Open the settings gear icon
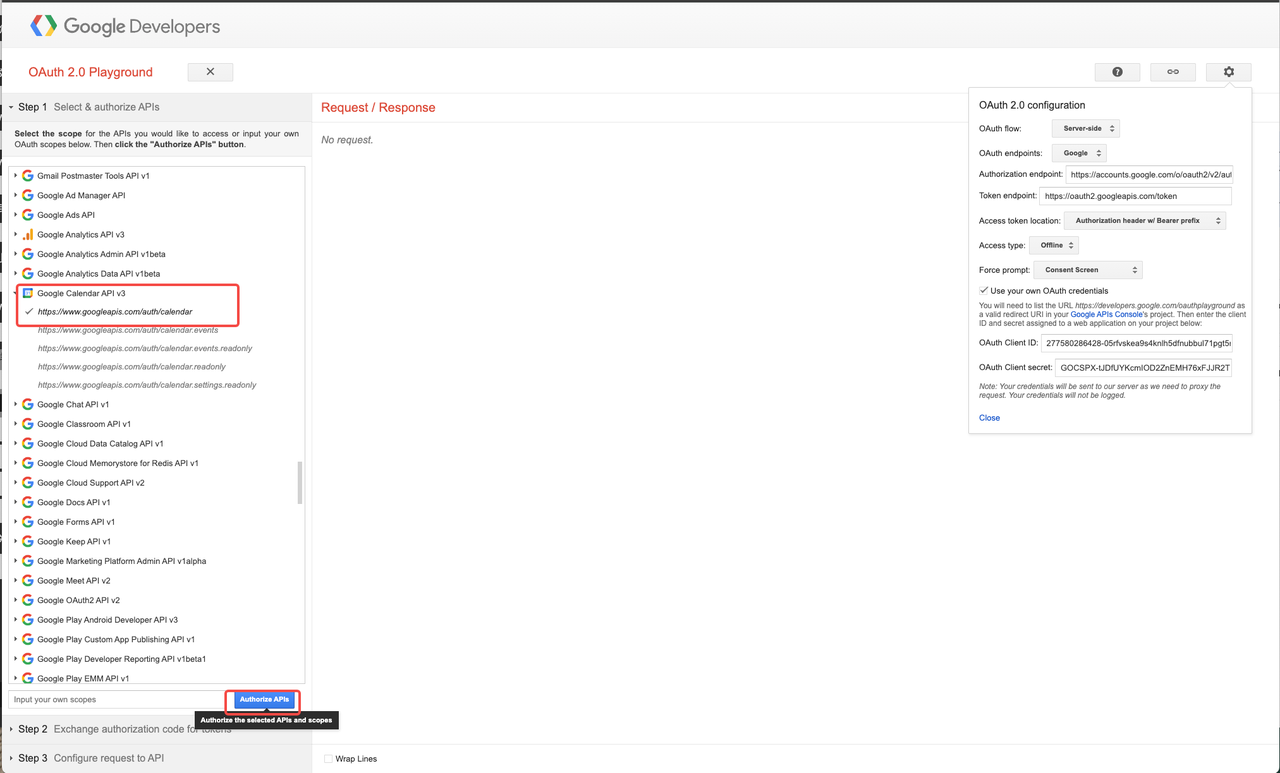The width and height of the screenshot is (1280, 773). pos(1229,72)
